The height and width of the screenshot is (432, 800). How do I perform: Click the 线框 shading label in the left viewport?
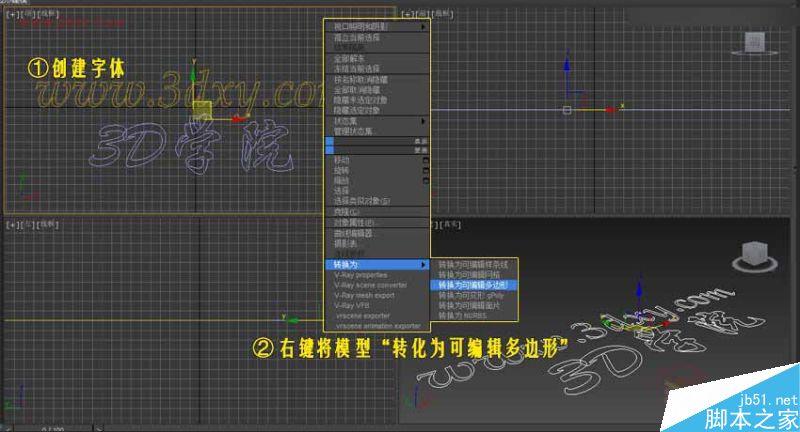pyautogui.click(x=49, y=224)
